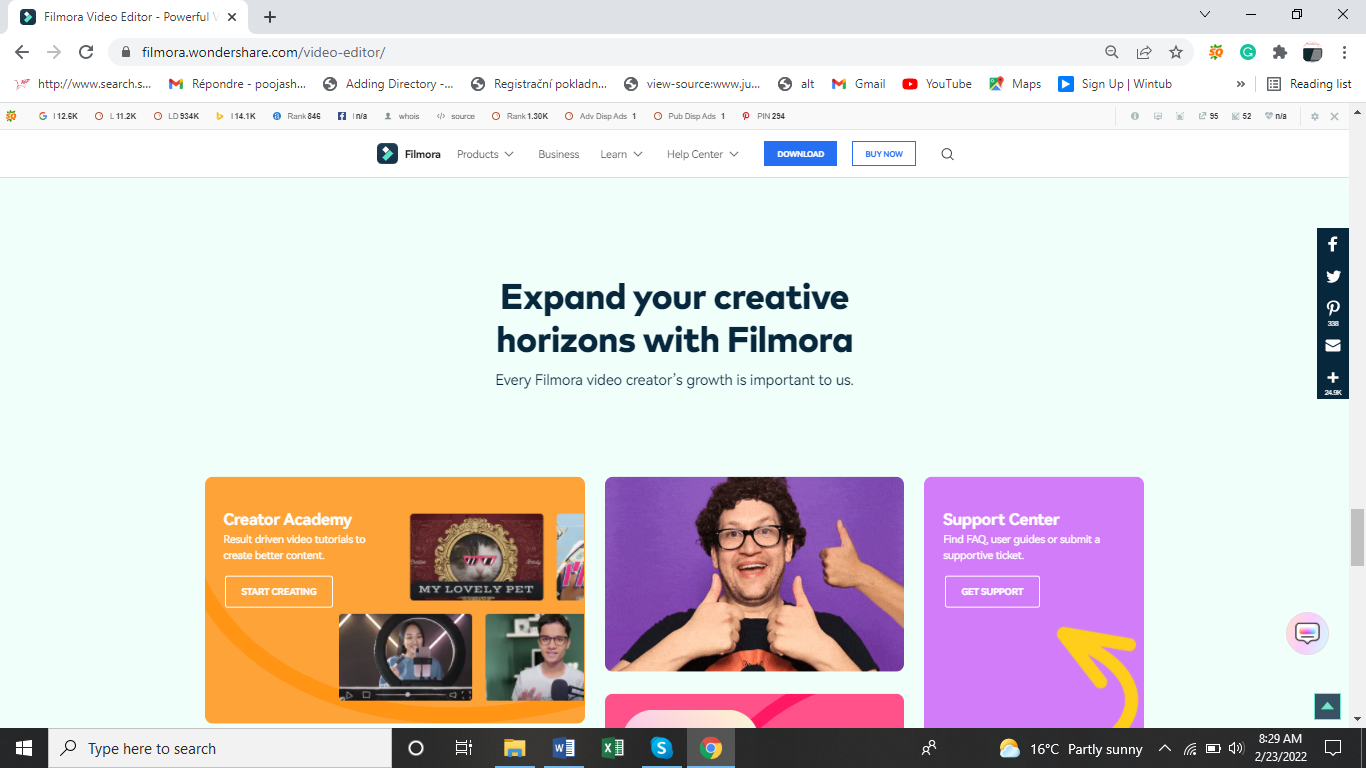Open the Business menu item
The width and height of the screenshot is (1366, 768).
tap(559, 154)
